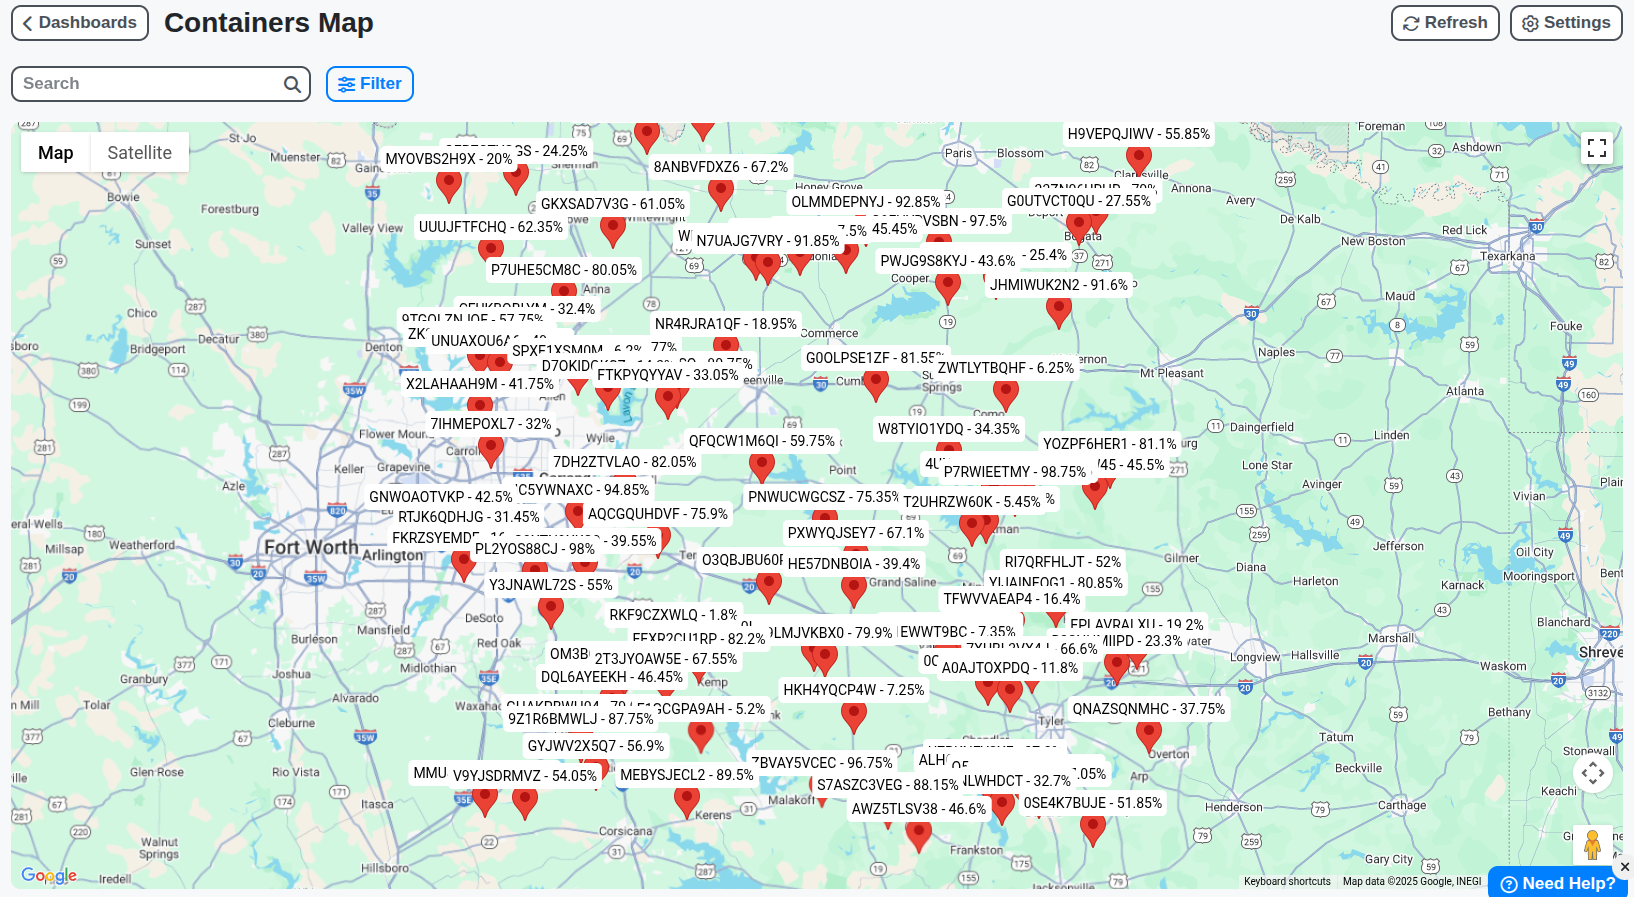Select label X2LAHAAH9M - 41.75%
Viewport: 1634px width, 897px height.
(480, 384)
